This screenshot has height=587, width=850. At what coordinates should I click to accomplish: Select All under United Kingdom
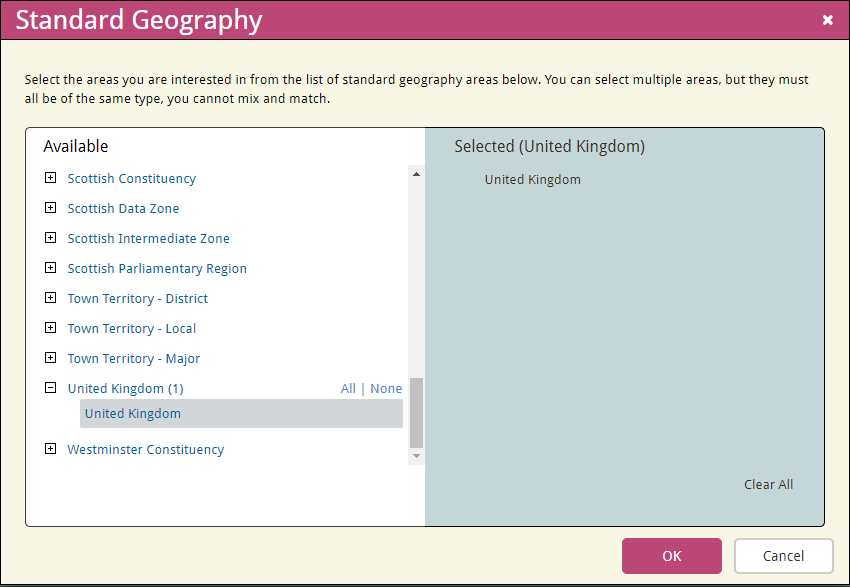(x=348, y=389)
